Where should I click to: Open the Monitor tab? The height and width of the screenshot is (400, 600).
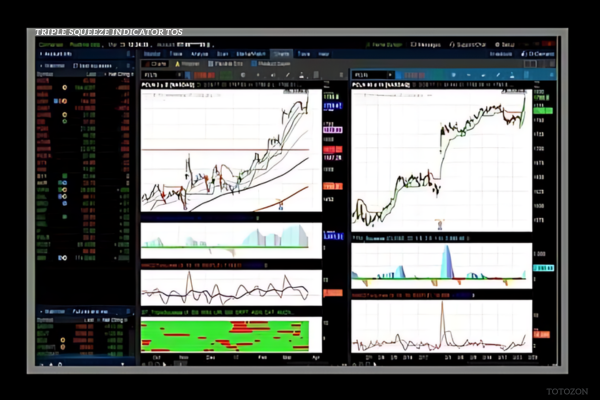tap(153, 54)
